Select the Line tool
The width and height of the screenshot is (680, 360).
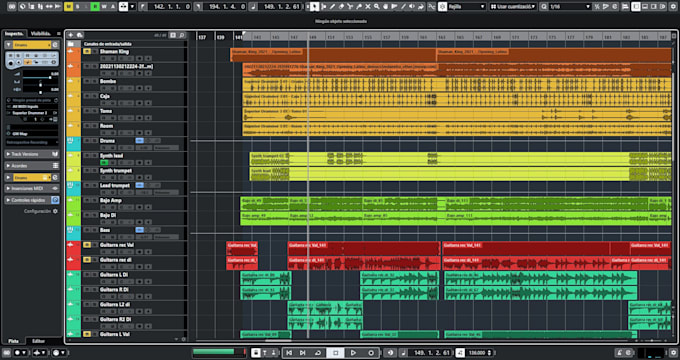tap(403, 7)
